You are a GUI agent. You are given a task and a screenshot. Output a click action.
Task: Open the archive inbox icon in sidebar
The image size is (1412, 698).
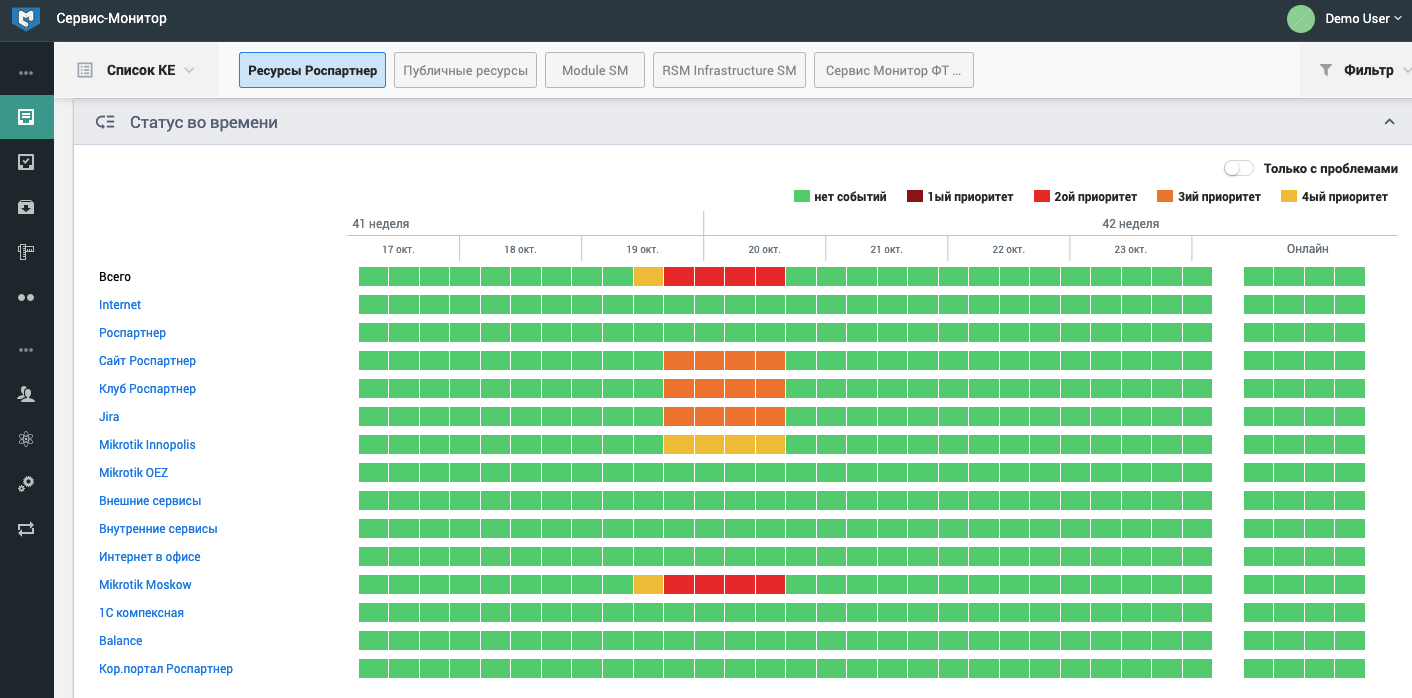[x=27, y=206]
